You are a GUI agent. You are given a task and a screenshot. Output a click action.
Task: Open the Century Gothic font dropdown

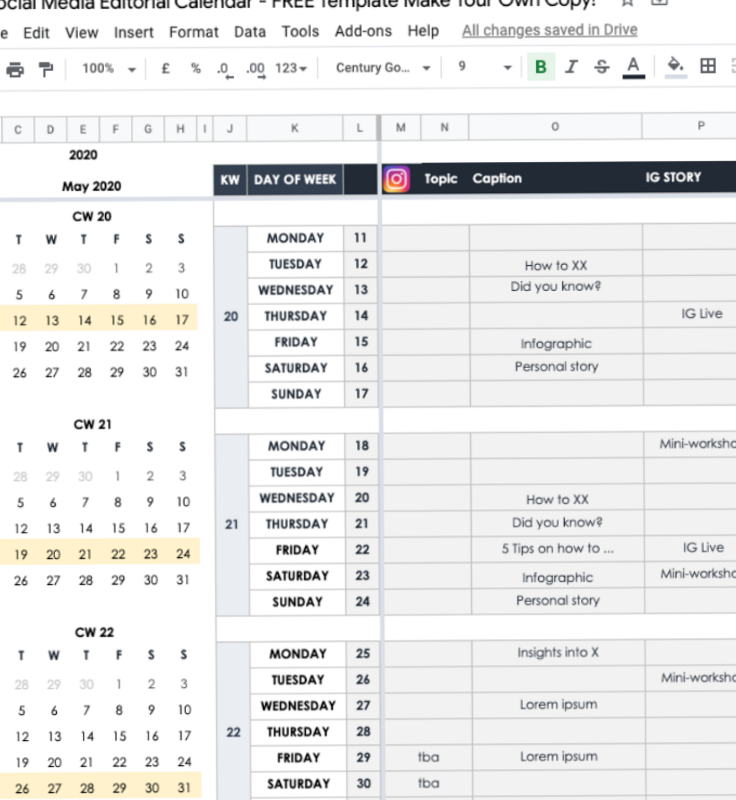[x=383, y=68]
